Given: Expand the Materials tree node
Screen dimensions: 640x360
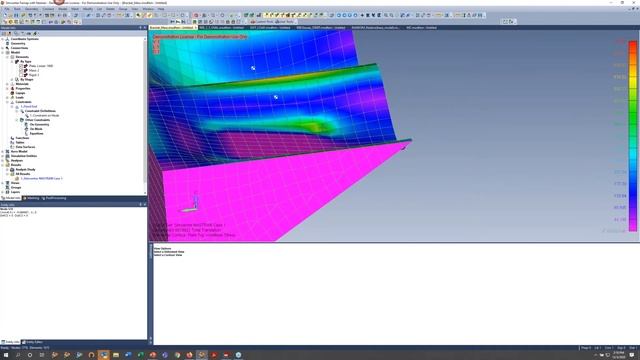Looking at the screenshot, I should [7, 84].
